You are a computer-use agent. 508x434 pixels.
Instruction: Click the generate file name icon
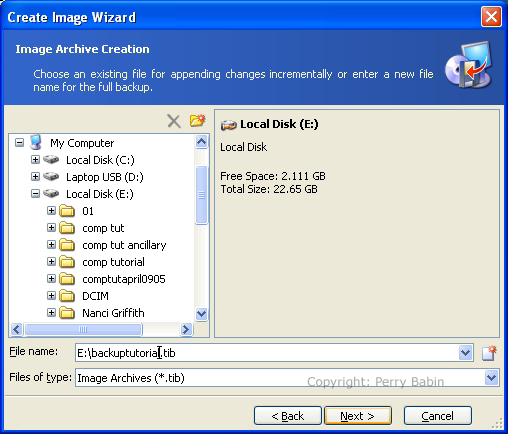point(489,353)
